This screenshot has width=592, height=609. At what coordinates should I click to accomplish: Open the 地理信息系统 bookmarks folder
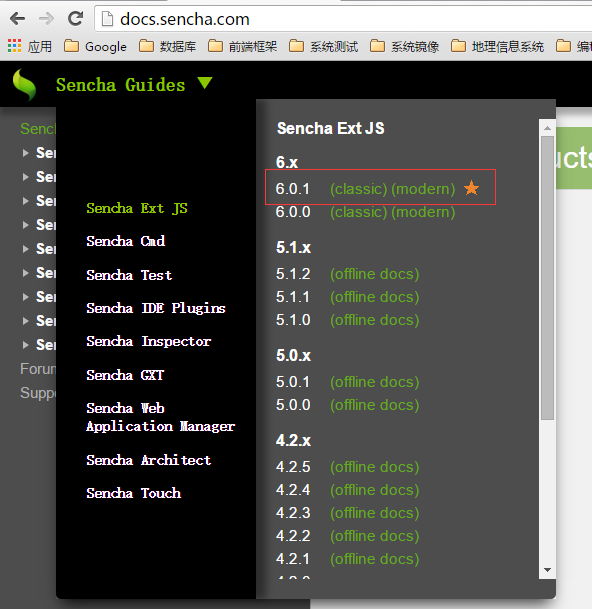coord(498,47)
